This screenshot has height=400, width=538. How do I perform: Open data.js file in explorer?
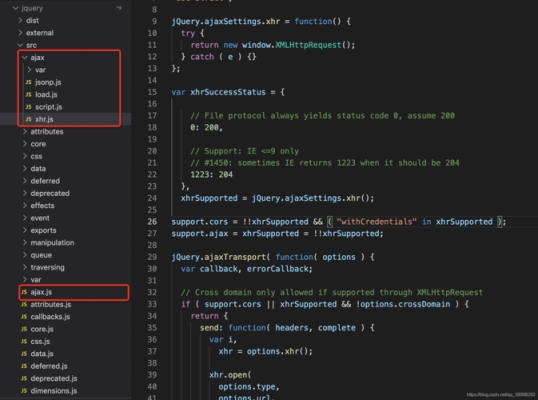pyautogui.click(x=42, y=354)
